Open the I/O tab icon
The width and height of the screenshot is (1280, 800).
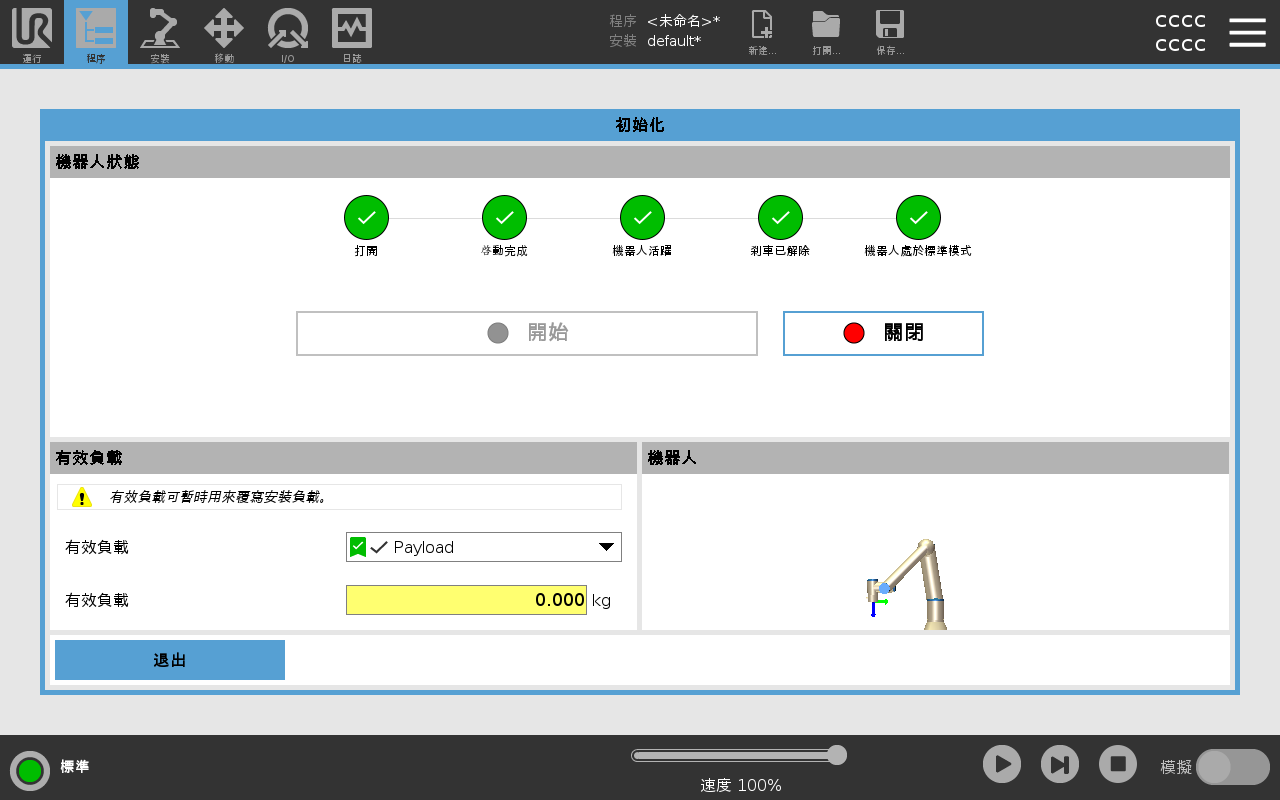click(x=287, y=32)
